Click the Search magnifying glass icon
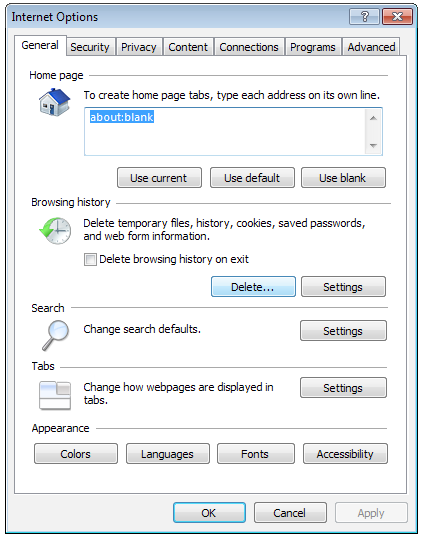 (55, 335)
